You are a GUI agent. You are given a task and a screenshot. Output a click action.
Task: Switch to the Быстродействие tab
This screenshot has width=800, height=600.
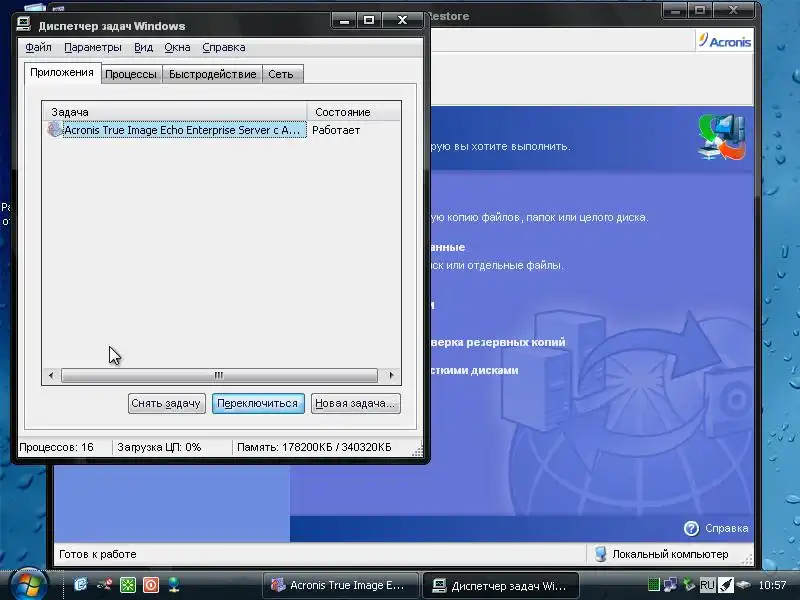pos(212,74)
